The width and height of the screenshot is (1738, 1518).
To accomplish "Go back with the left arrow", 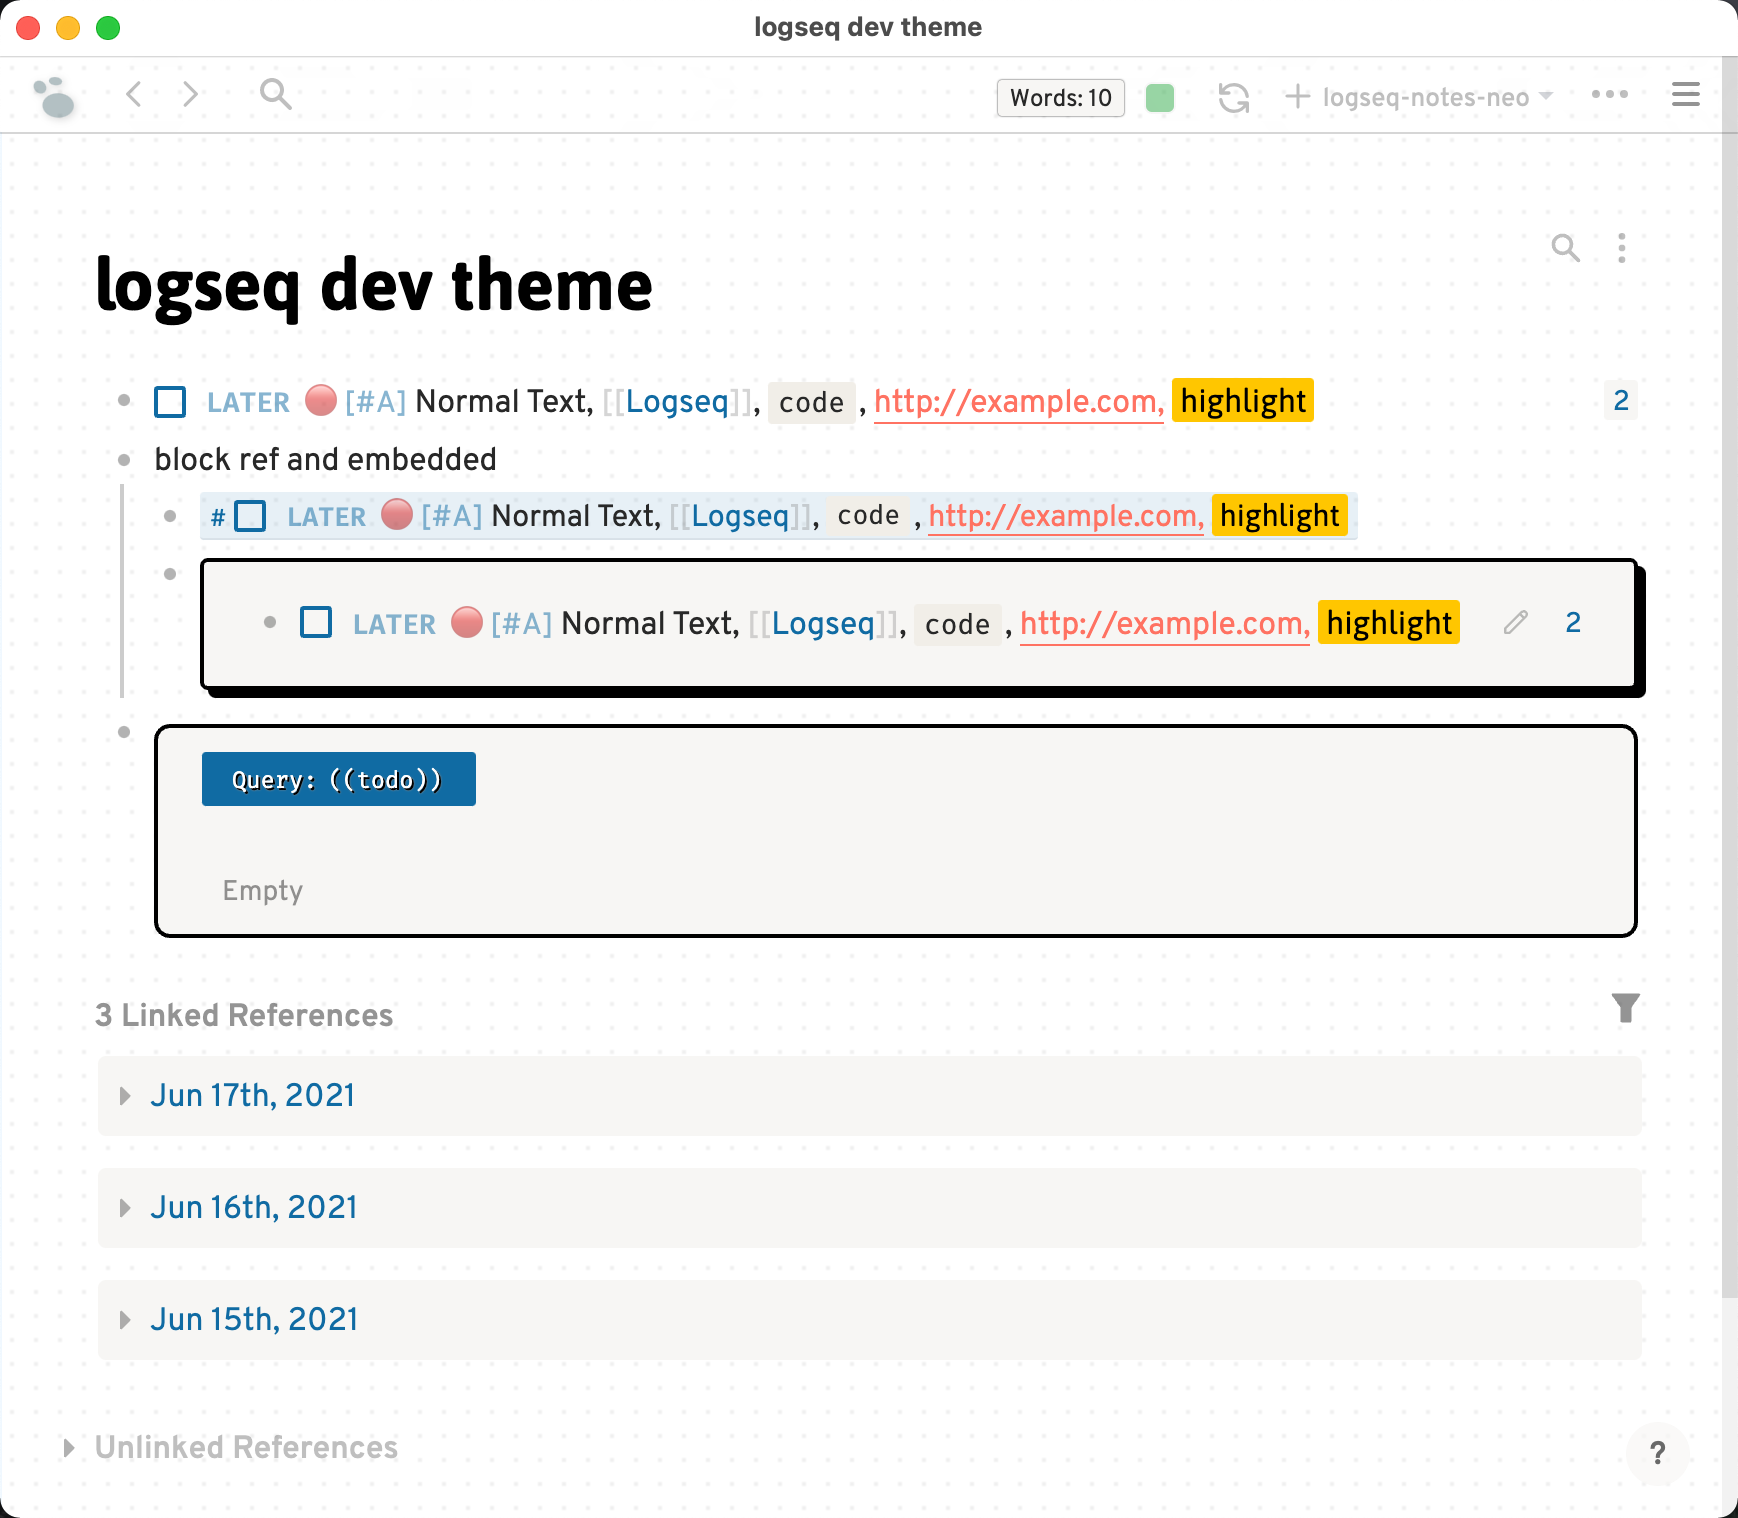I will 134,95.
